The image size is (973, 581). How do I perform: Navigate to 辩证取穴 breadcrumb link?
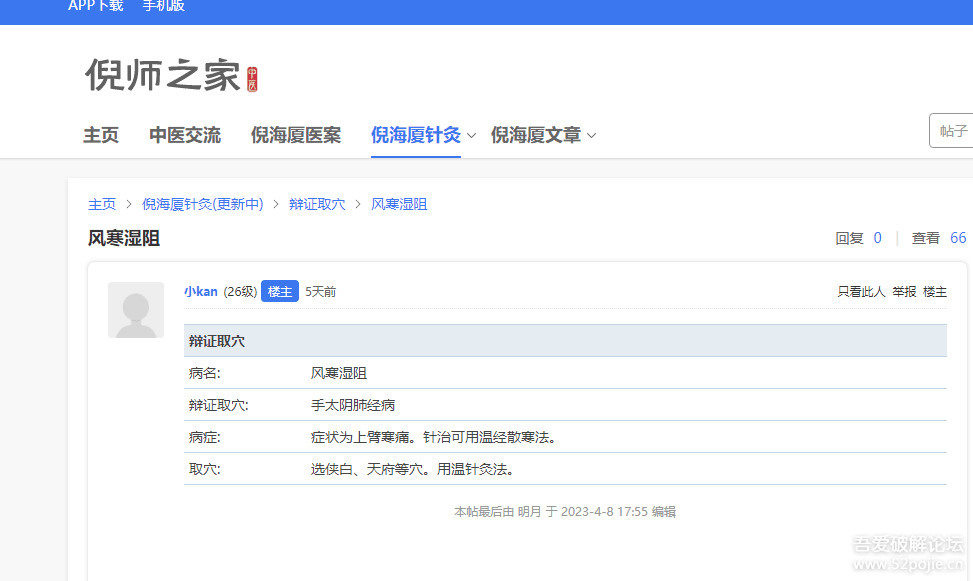[x=317, y=204]
